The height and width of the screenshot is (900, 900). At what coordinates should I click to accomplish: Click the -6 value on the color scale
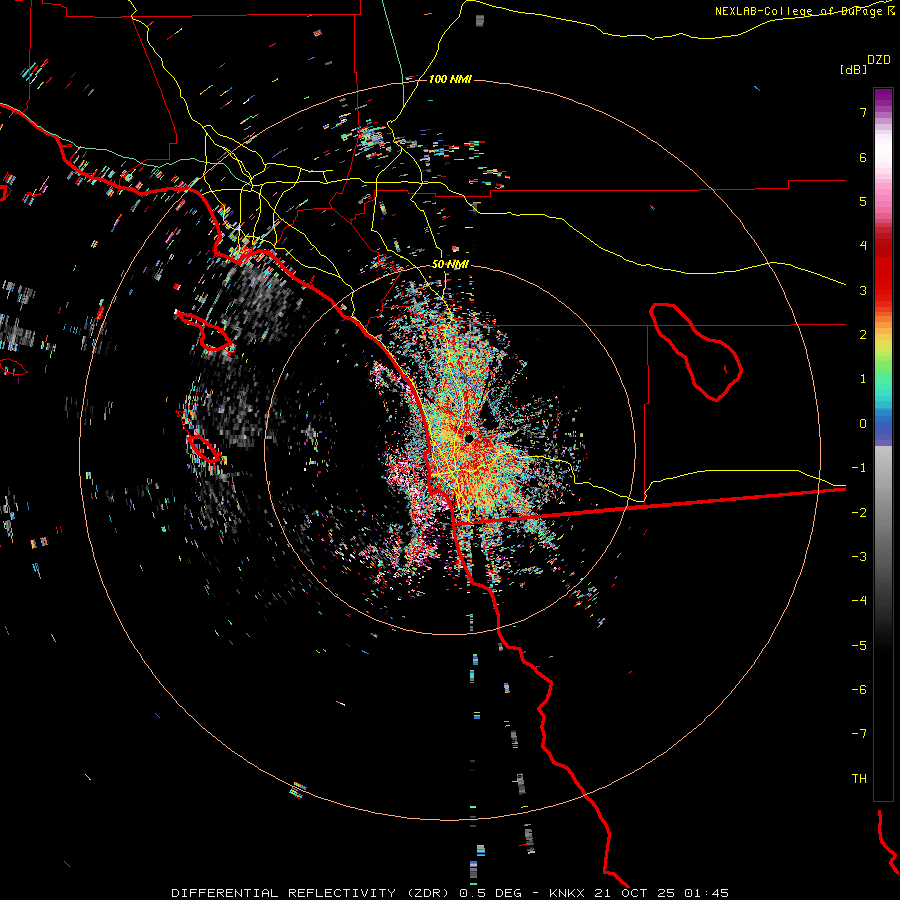[x=859, y=690]
